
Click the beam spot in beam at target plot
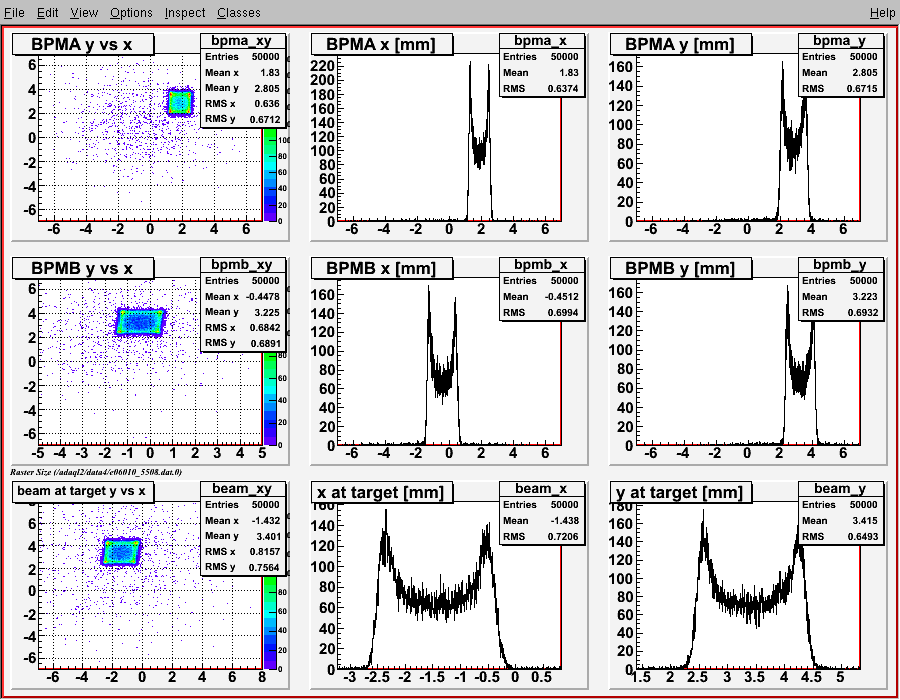[x=121, y=552]
